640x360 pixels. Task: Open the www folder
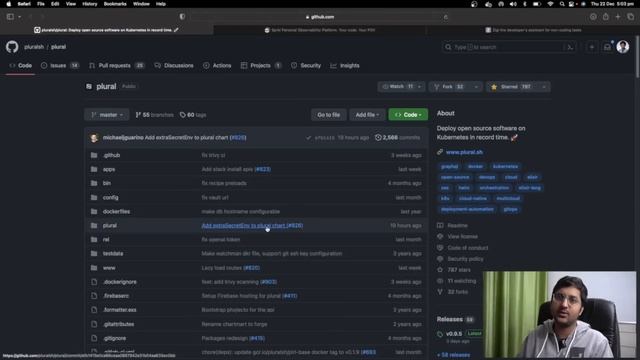click(109, 268)
